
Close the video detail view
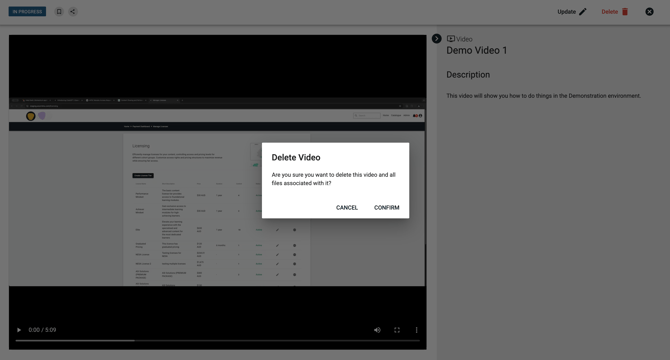(649, 12)
